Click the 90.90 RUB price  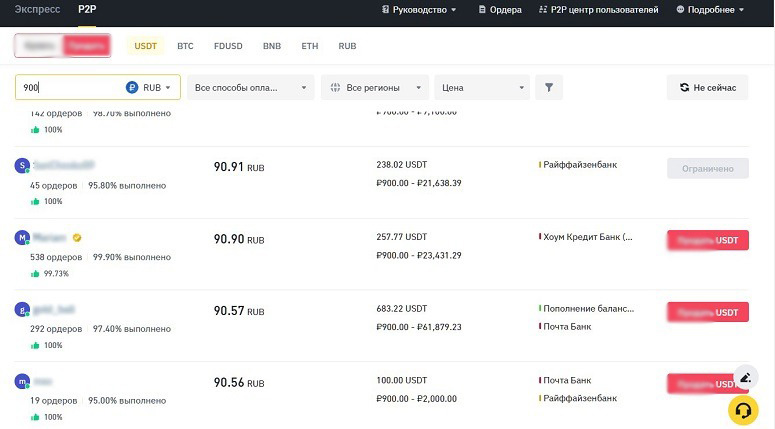pyautogui.click(x=239, y=239)
